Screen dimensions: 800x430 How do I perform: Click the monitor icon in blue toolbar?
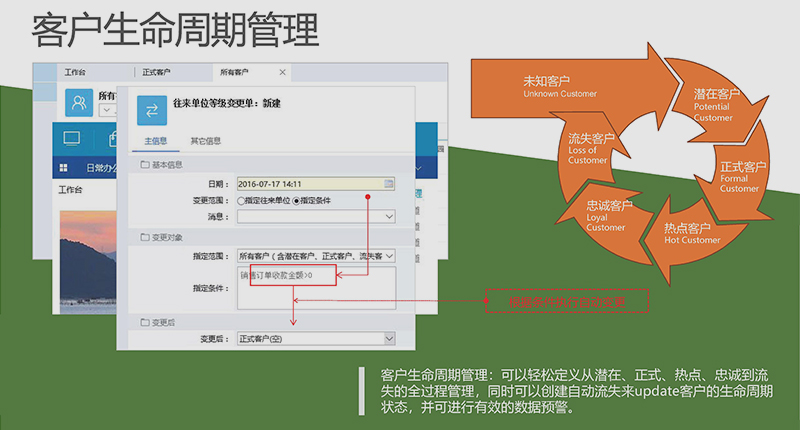pyautogui.click(x=71, y=138)
